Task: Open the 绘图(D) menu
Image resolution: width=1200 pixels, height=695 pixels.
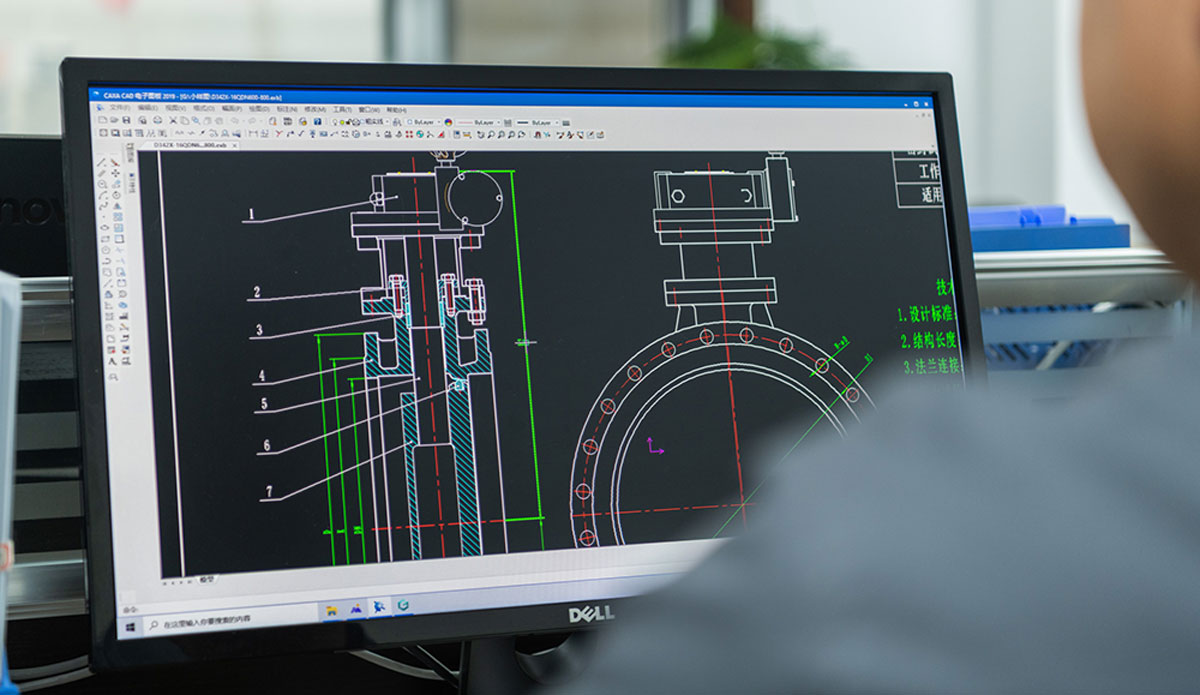Action: click(x=258, y=110)
